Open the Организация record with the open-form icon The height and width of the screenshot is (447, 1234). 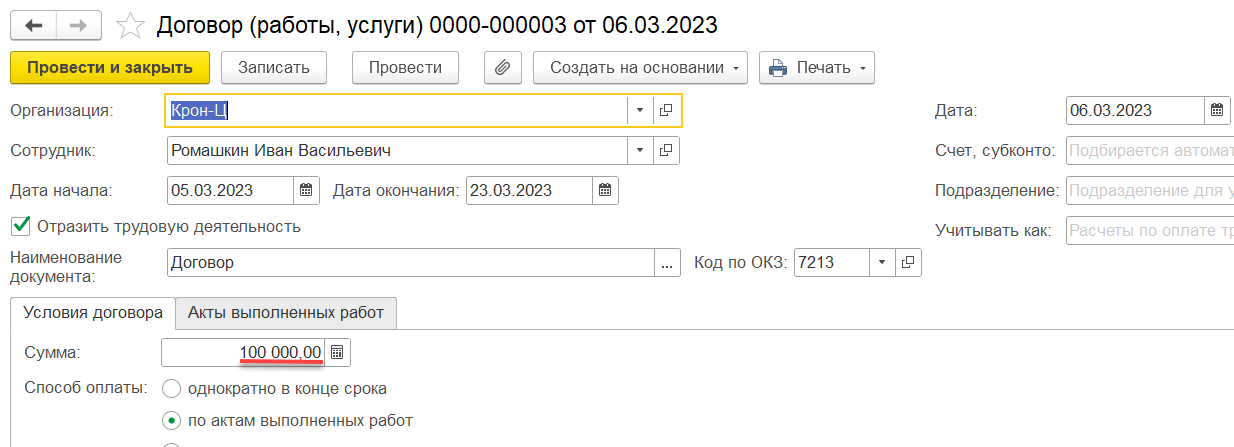[x=666, y=111]
